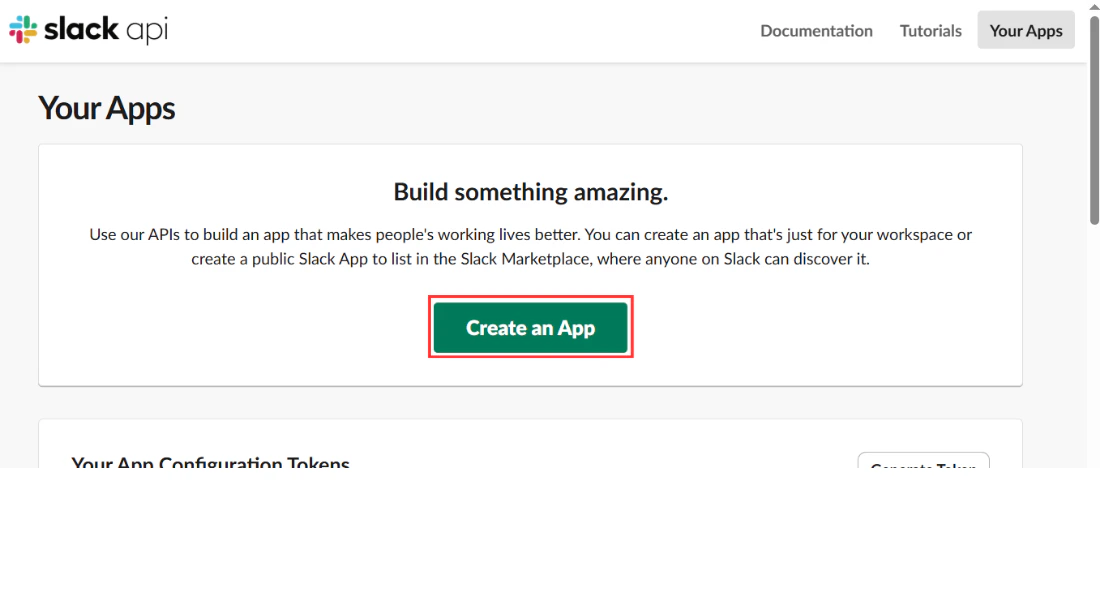Click the app description paragraph text
The image size is (1100, 600).
pos(530,246)
